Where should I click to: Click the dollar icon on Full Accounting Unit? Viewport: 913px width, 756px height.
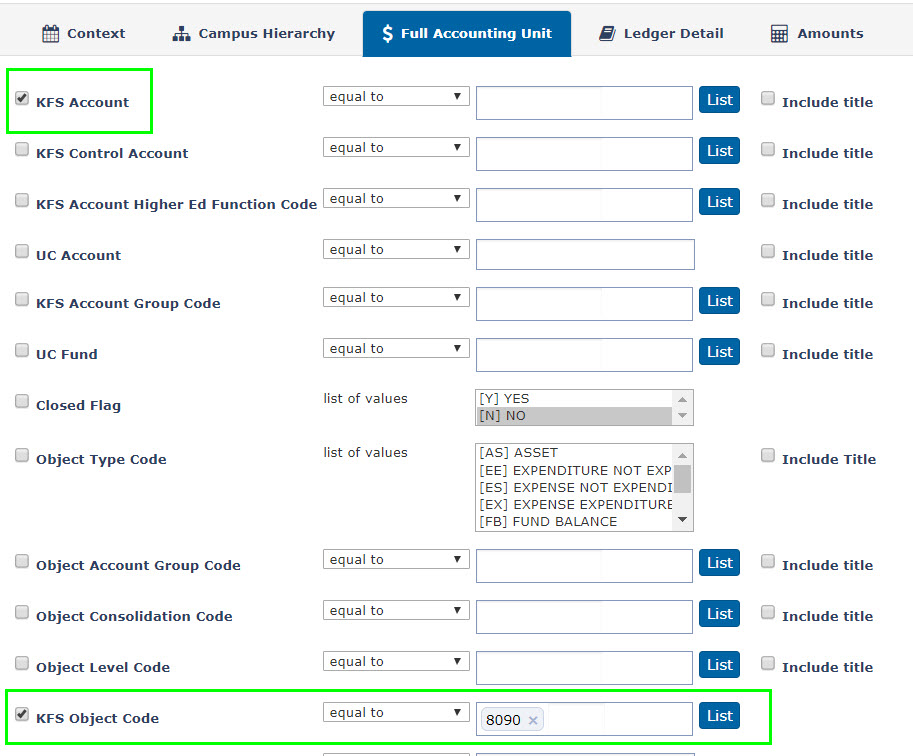point(387,34)
